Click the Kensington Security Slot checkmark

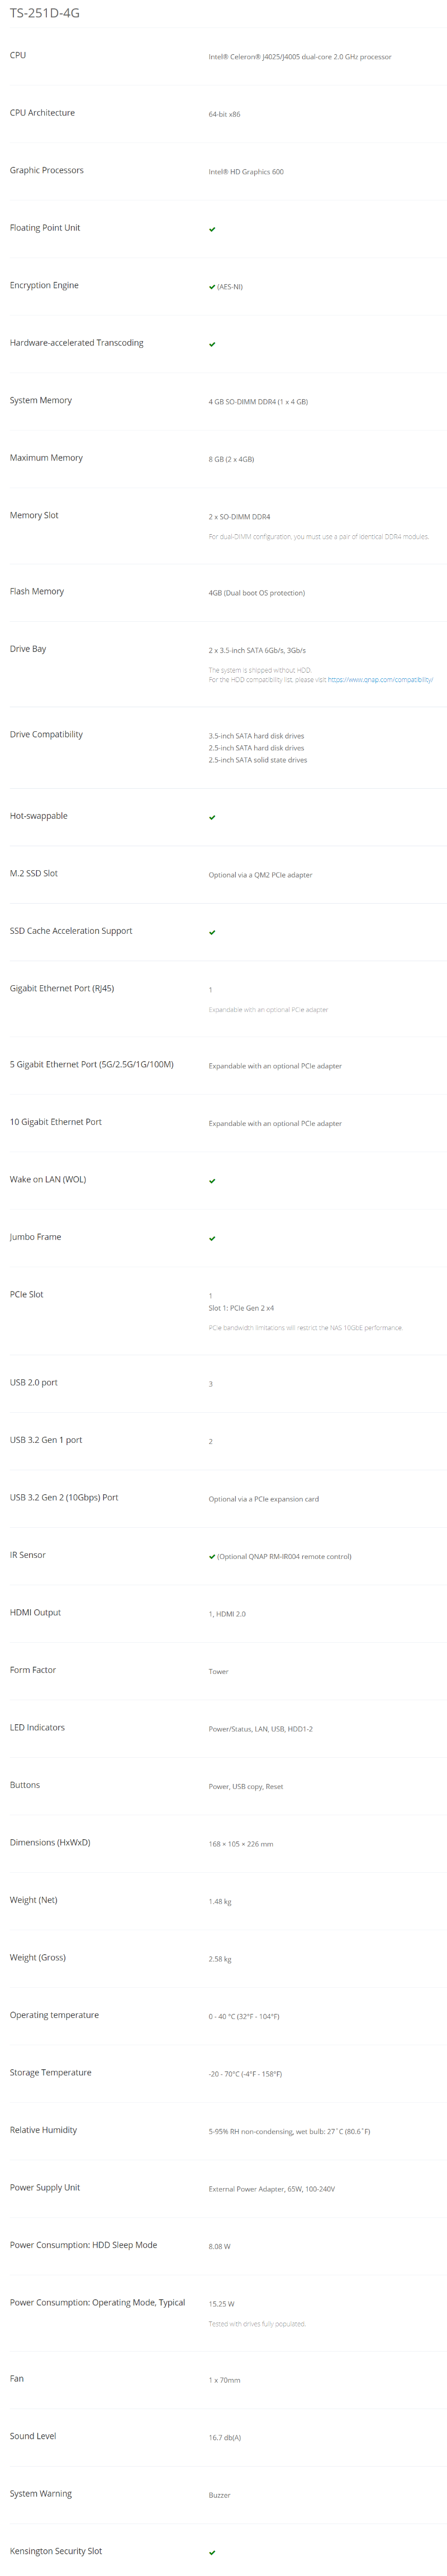212,2552
